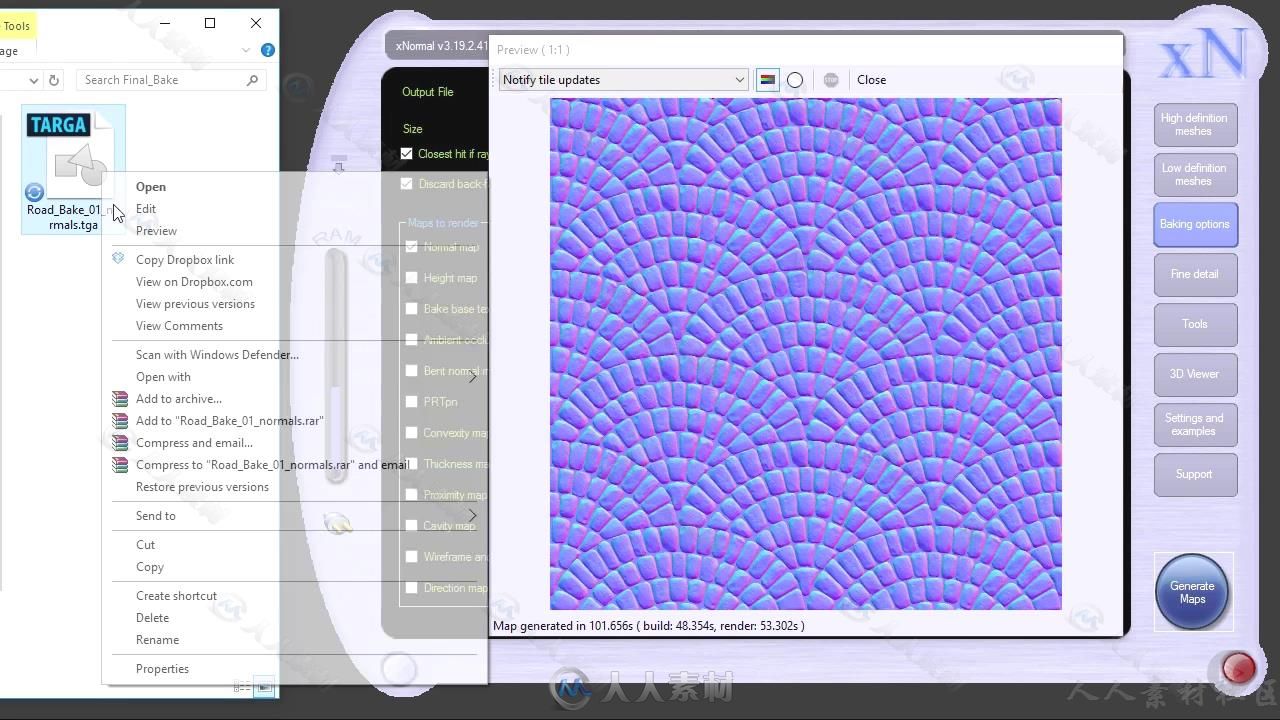The width and height of the screenshot is (1280, 720).
Task: Select Copy Dropbox link menu item
Action: pyautogui.click(x=185, y=260)
